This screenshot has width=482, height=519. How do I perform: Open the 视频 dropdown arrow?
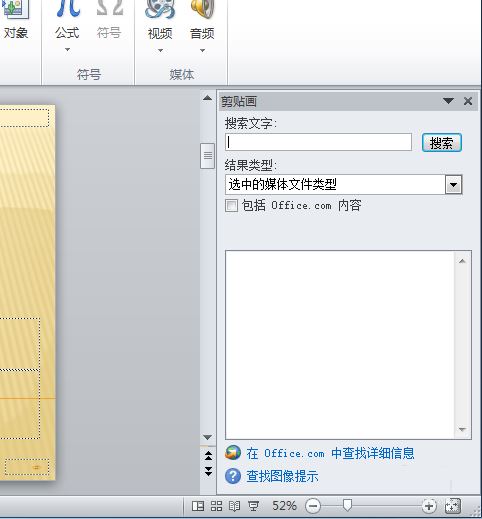coord(160,50)
